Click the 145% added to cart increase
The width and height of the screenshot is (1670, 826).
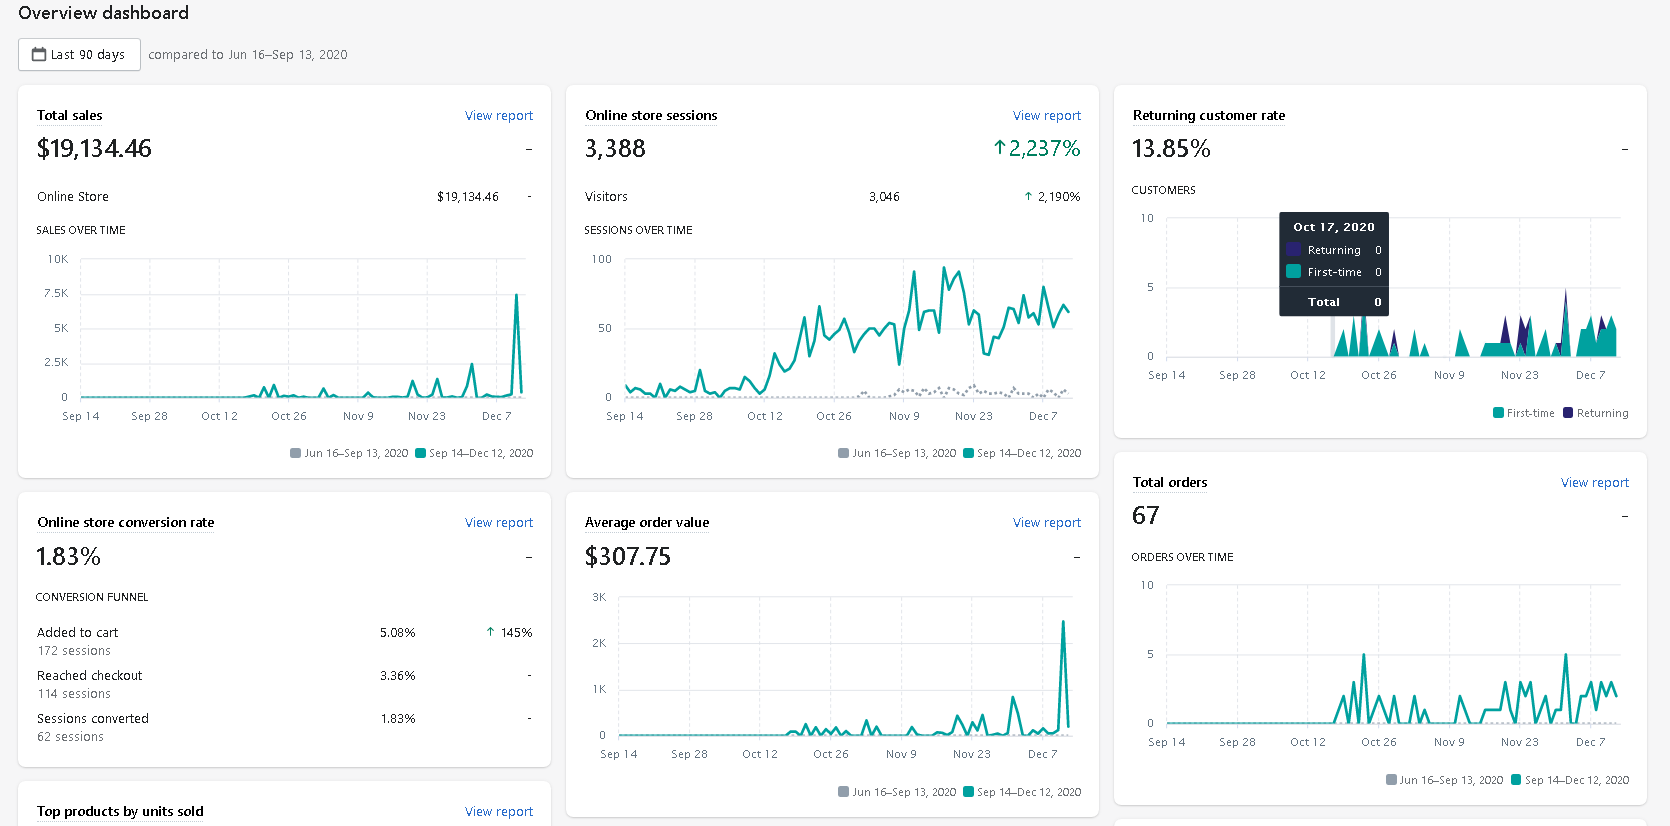pyautogui.click(x=509, y=633)
